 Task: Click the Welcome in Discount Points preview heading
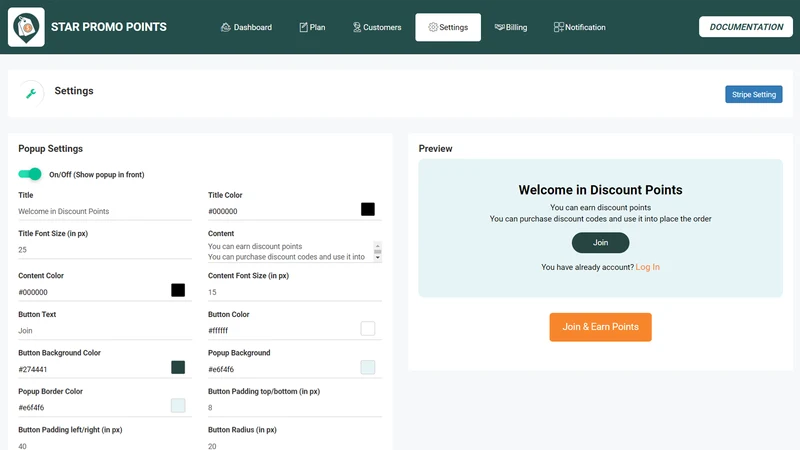click(600, 190)
